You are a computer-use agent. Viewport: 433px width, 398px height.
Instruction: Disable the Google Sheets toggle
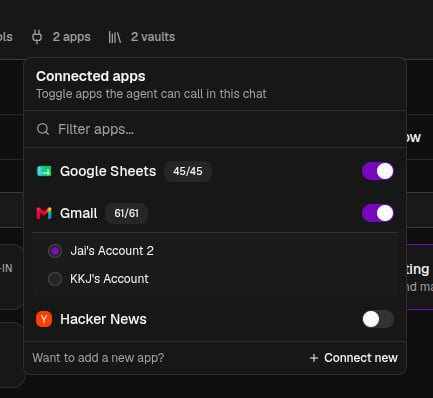pyautogui.click(x=378, y=171)
